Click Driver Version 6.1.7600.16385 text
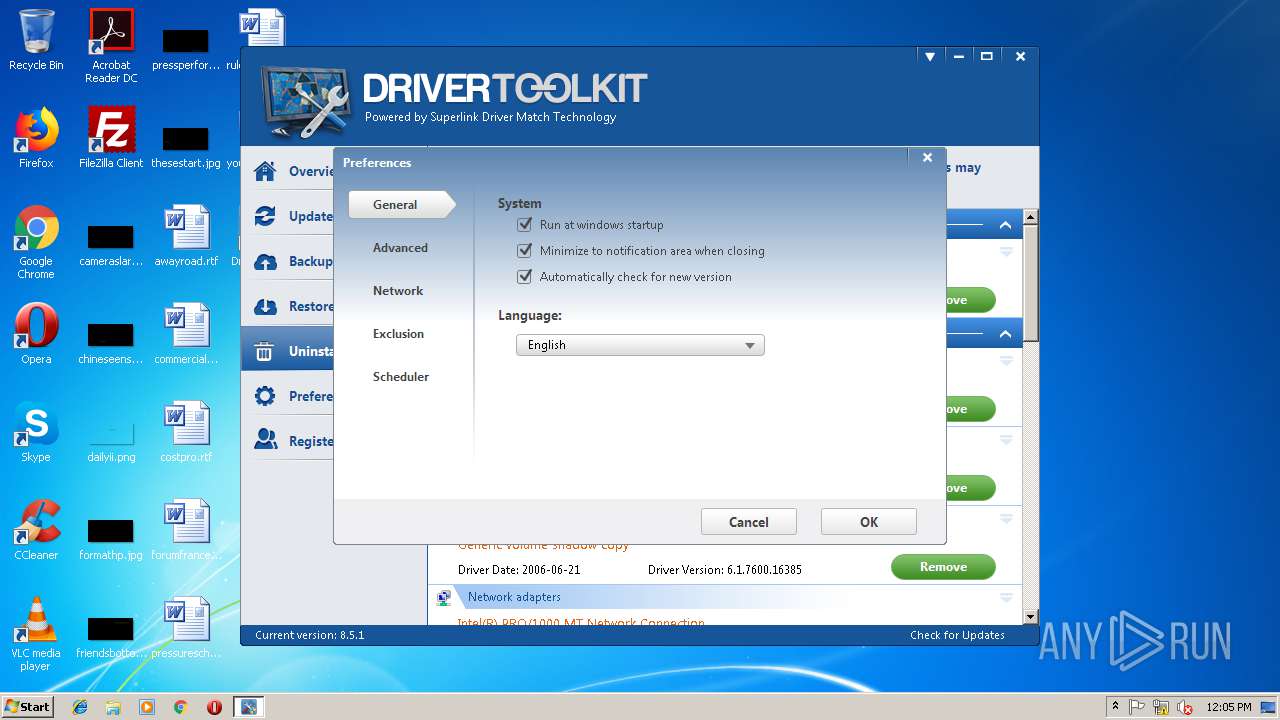This screenshot has height=720, width=1280. pos(725,570)
